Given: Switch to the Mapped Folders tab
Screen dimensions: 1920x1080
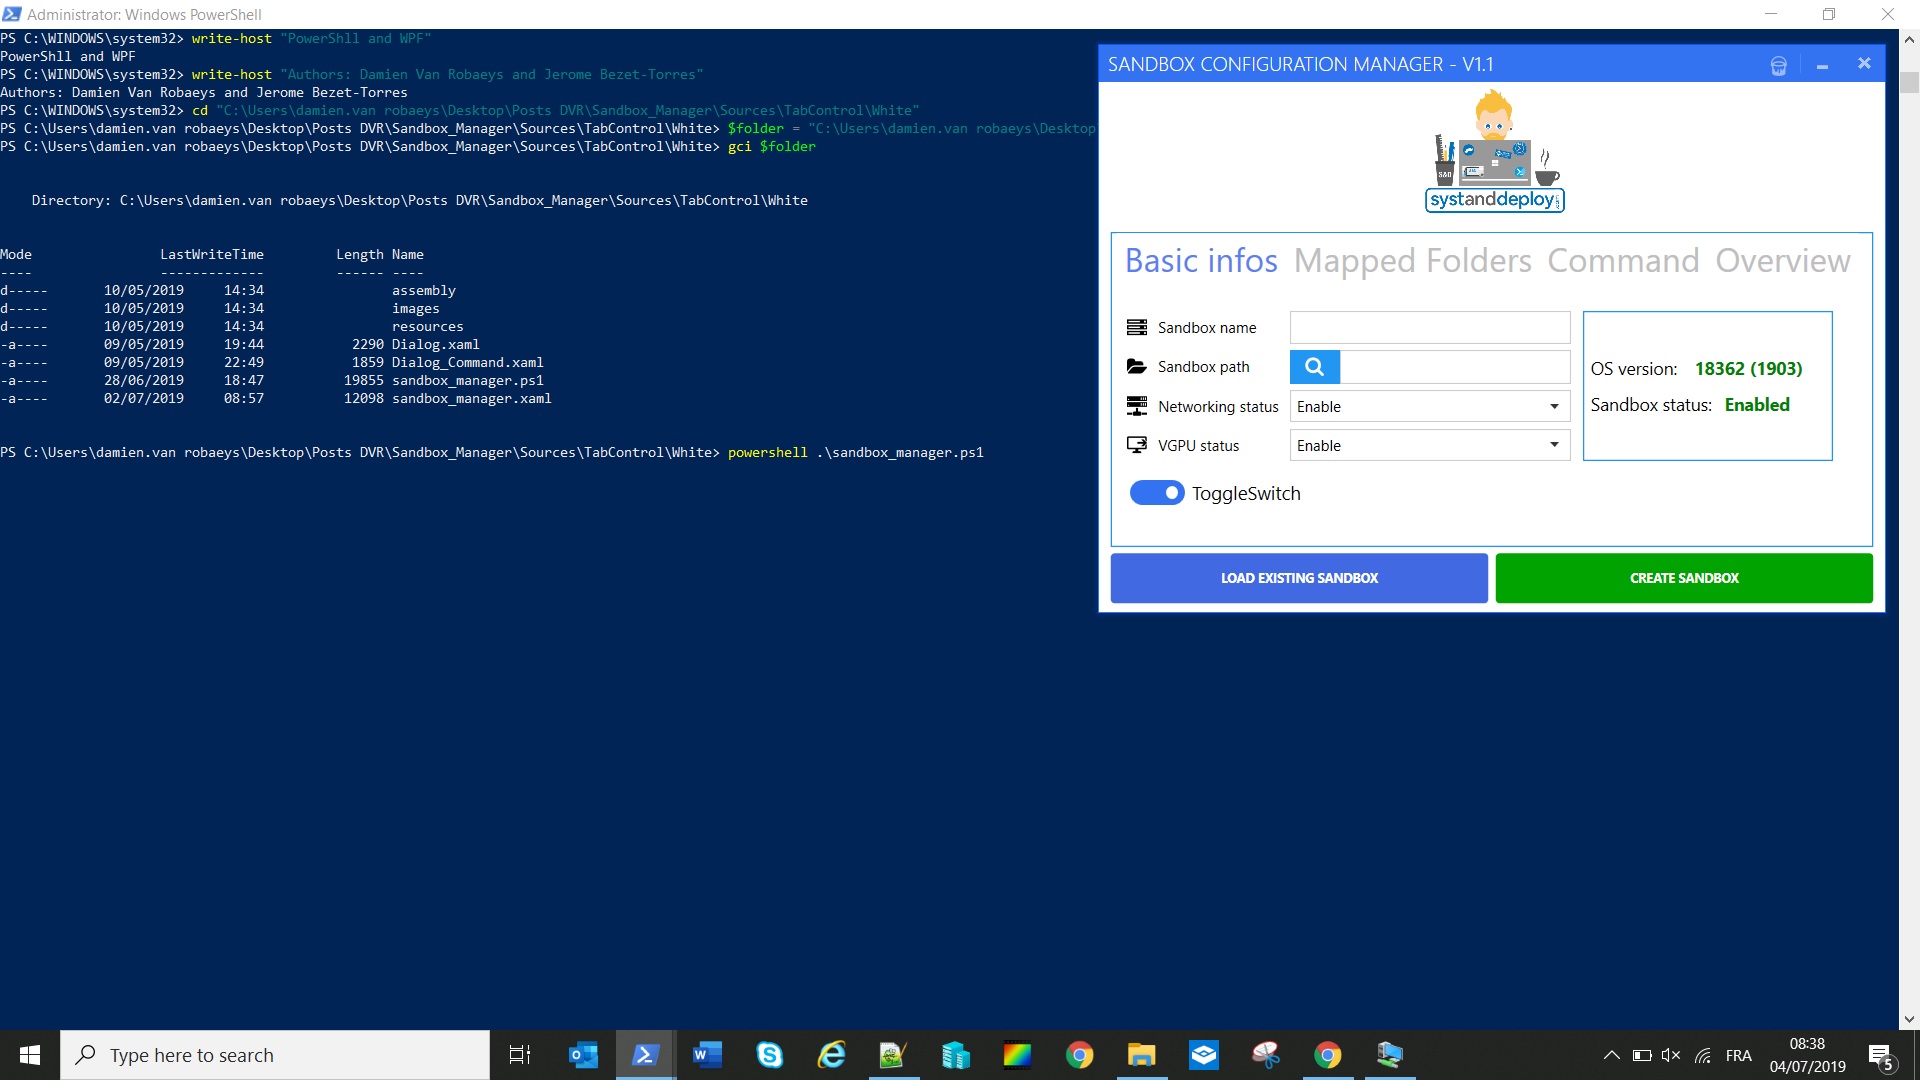Looking at the screenshot, I should (x=1412, y=261).
